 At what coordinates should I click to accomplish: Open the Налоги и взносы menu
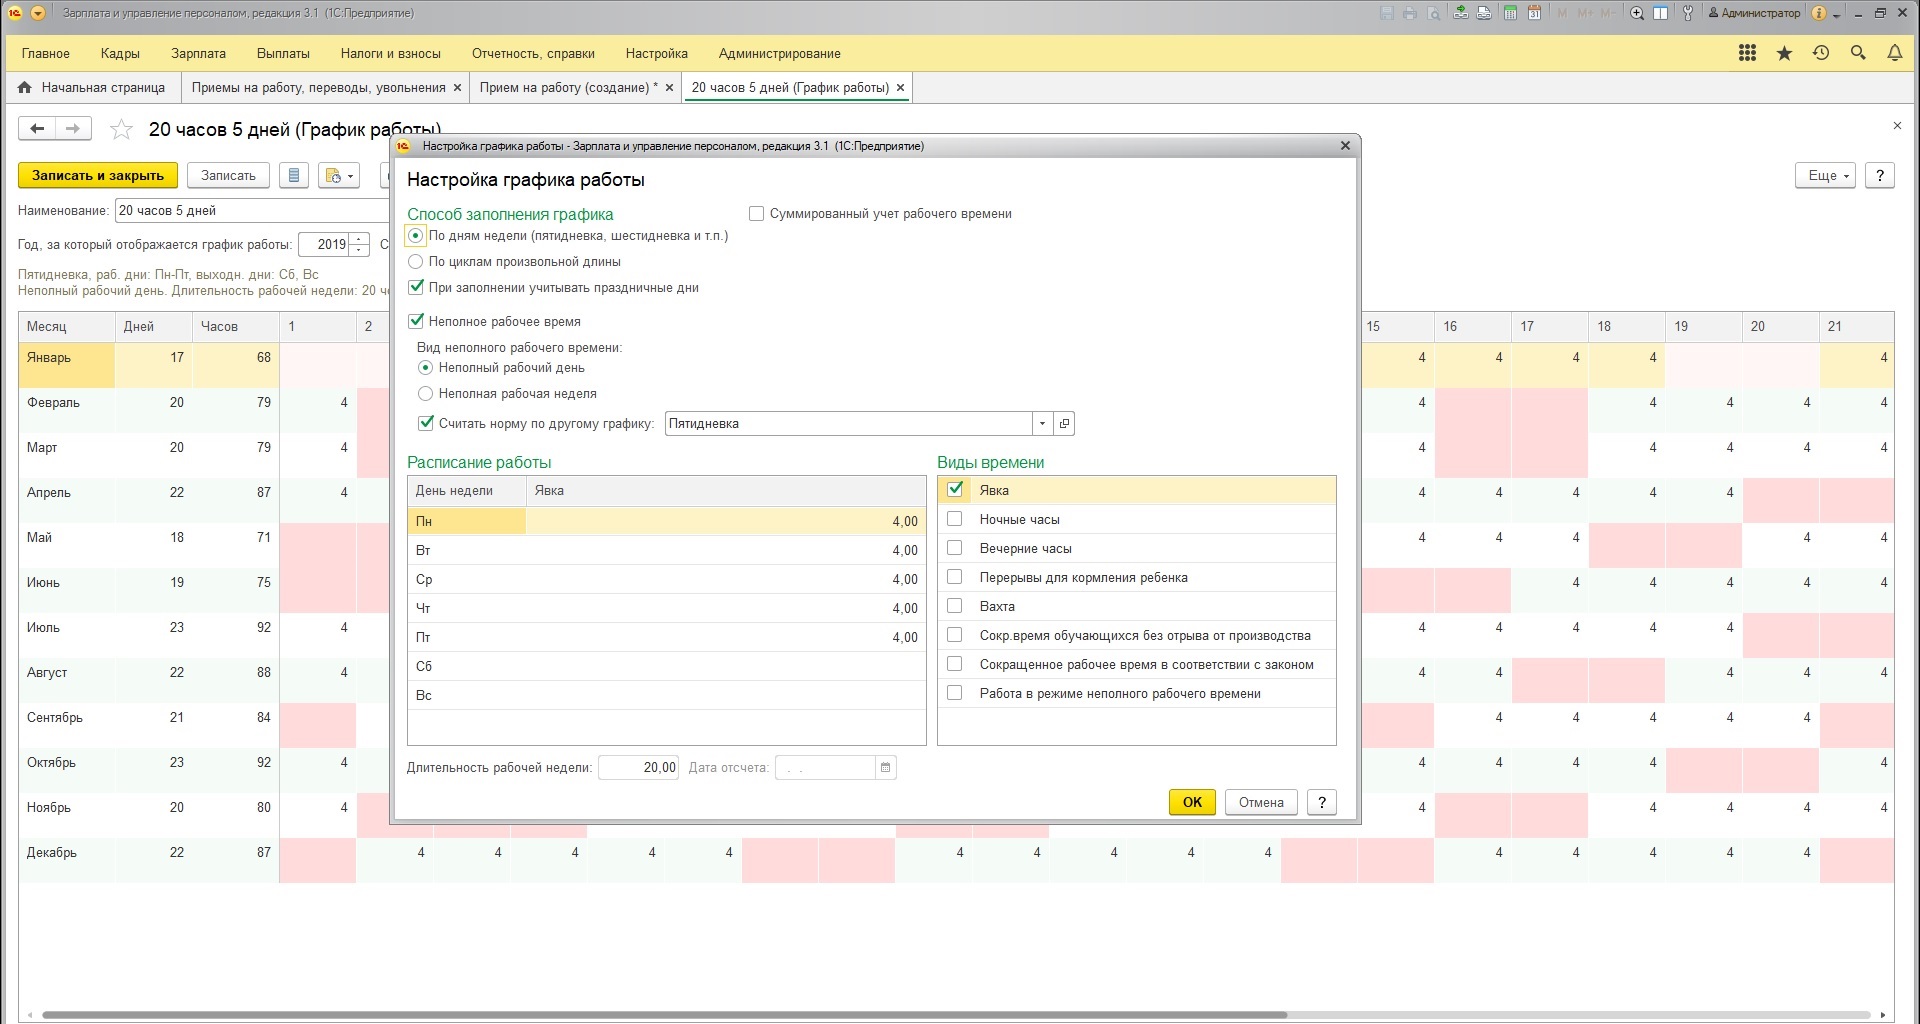[x=390, y=53]
